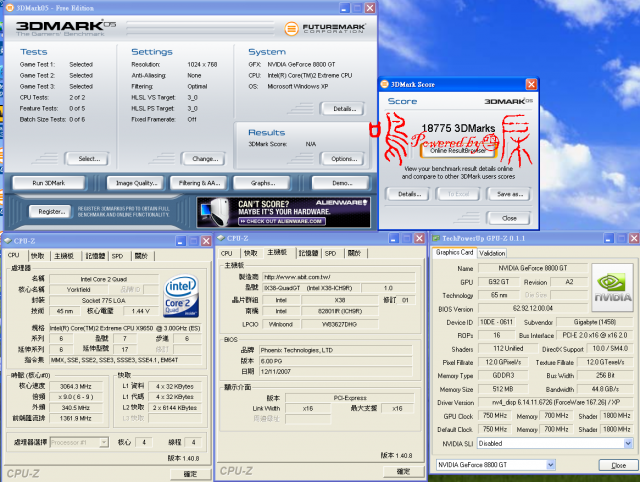Click the Phoenix Technologies BIOS brand field

(x=336, y=350)
